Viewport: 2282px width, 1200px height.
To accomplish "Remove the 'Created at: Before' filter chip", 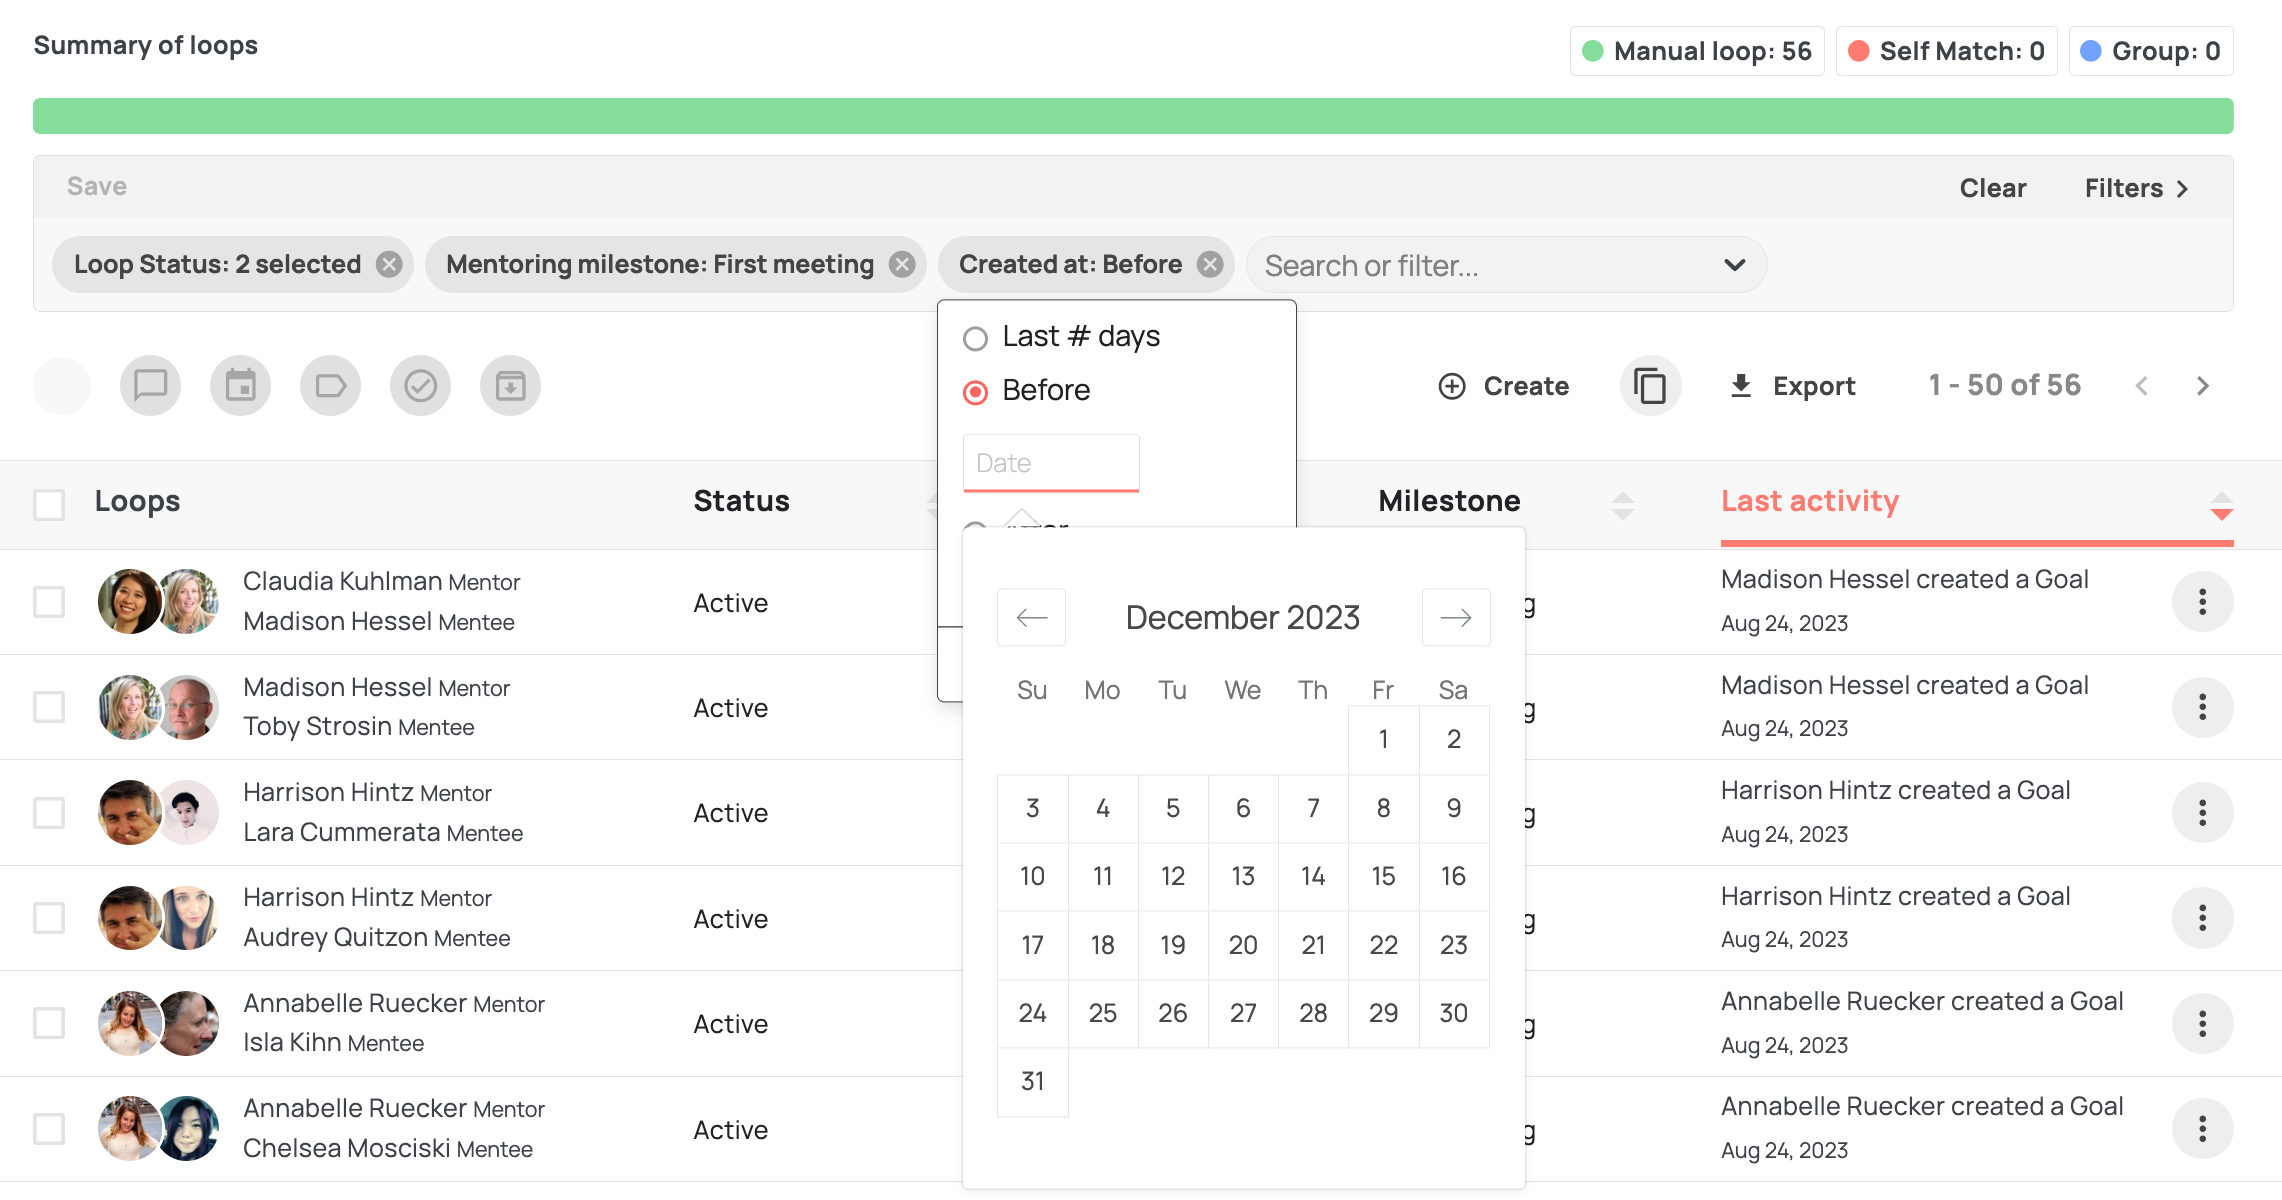I will tap(1209, 264).
